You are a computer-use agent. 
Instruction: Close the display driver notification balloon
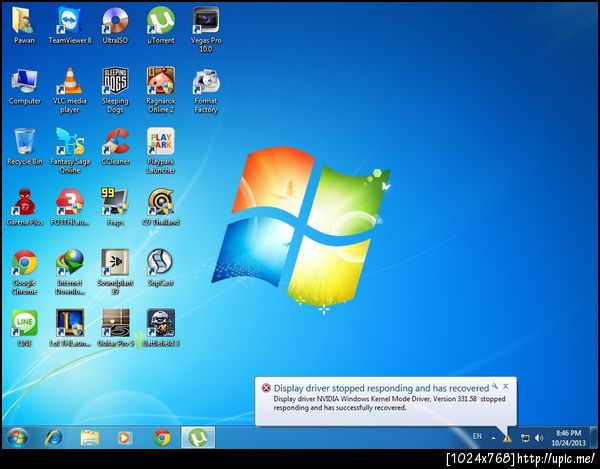(x=505, y=386)
